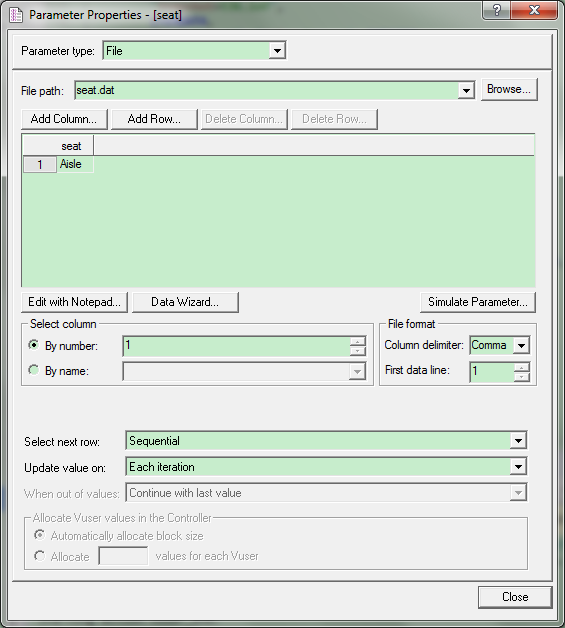Select the Aisle cell in the table
Viewport: 565px width, 628px height.
coord(75,164)
